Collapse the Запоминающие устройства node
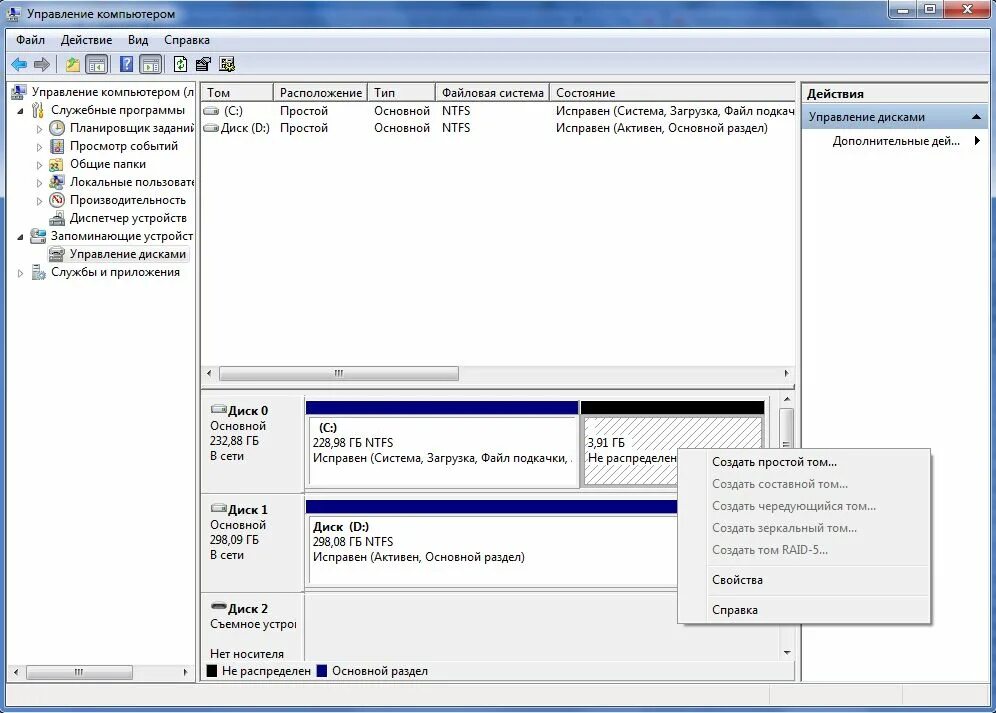Image resolution: width=996 pixels, height=713 pixels. coord(20,236)
